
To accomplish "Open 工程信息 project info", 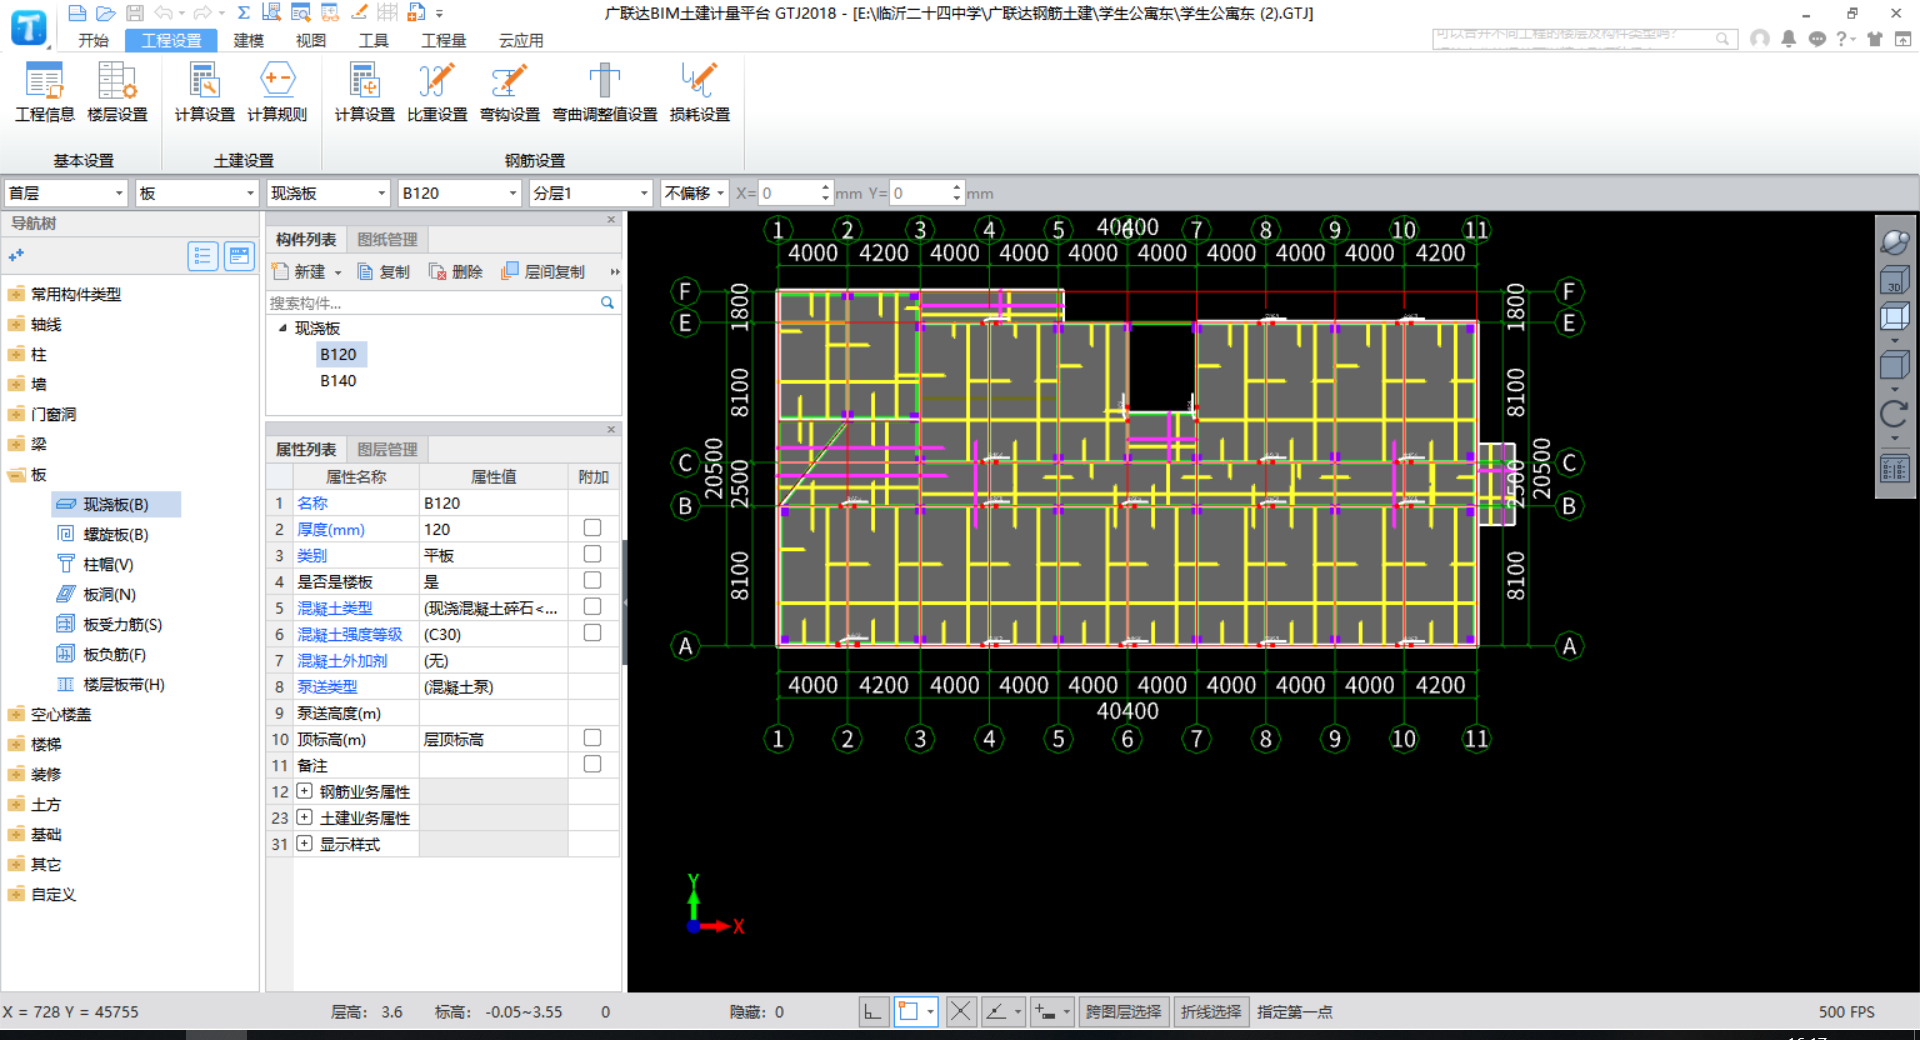I will [44, 92].
